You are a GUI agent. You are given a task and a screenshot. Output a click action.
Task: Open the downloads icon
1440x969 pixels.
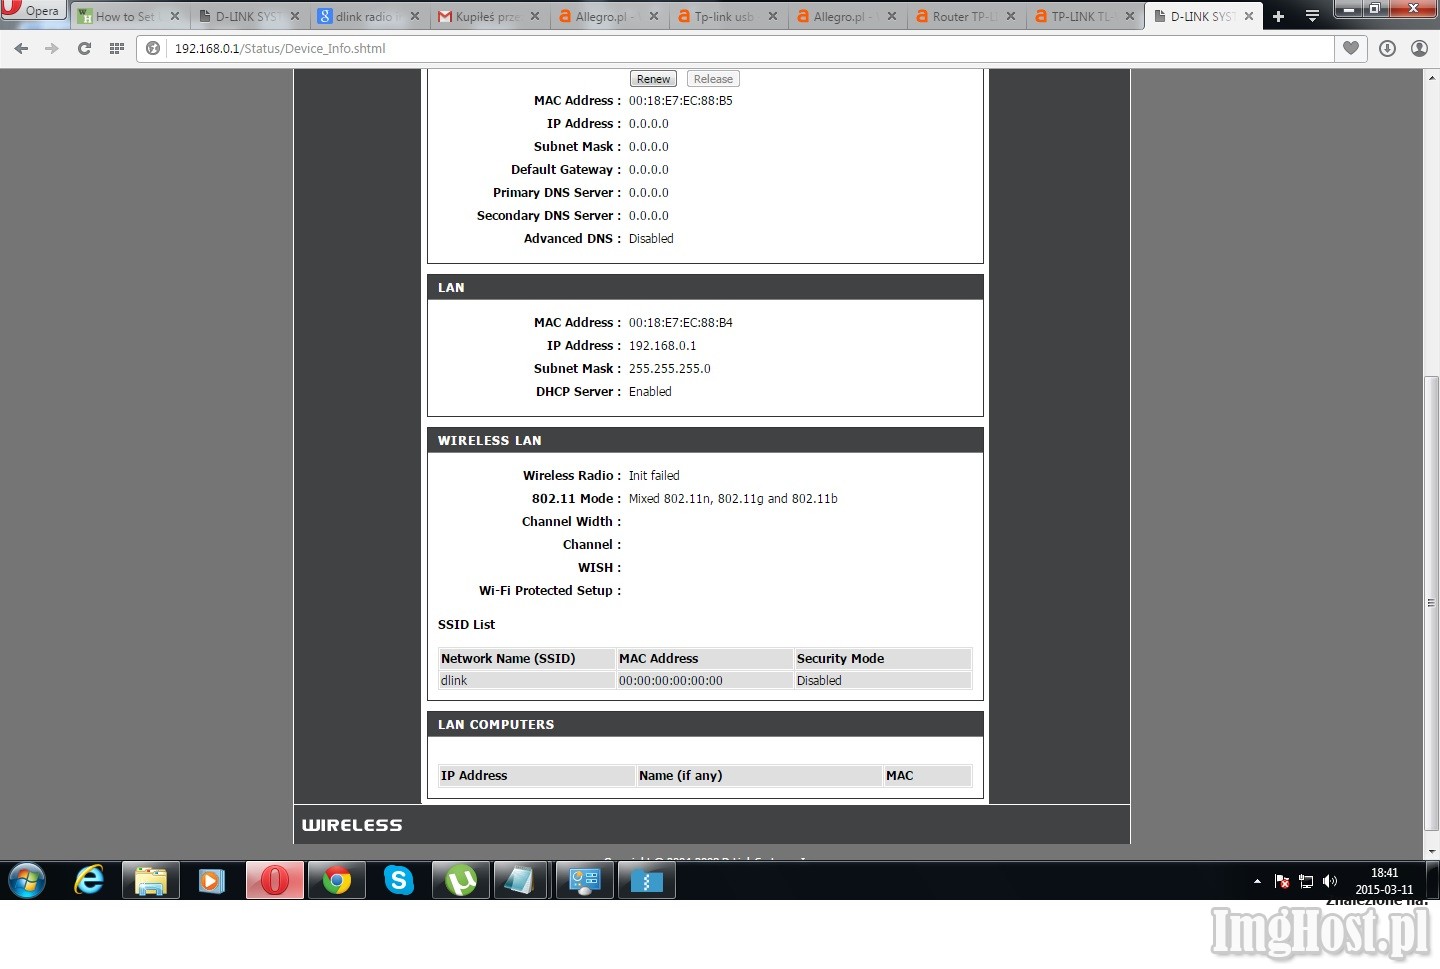tap(1387, 48)
